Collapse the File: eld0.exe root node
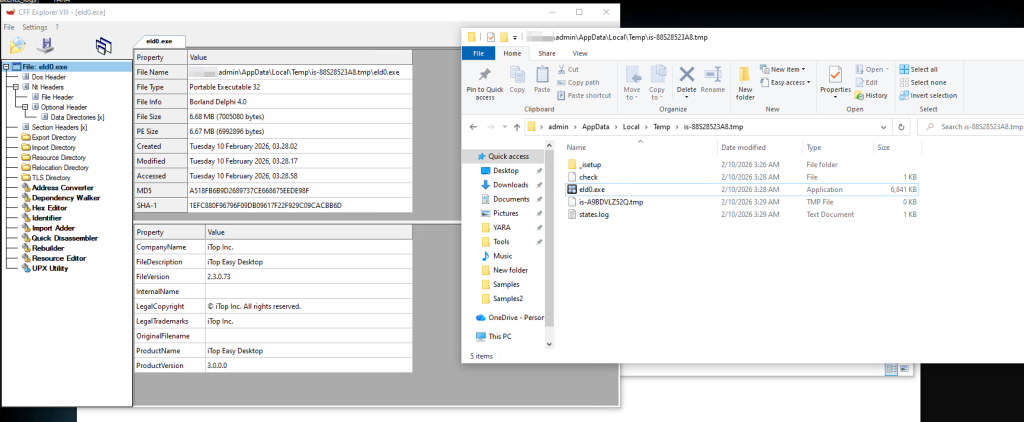 coord(7,67)
